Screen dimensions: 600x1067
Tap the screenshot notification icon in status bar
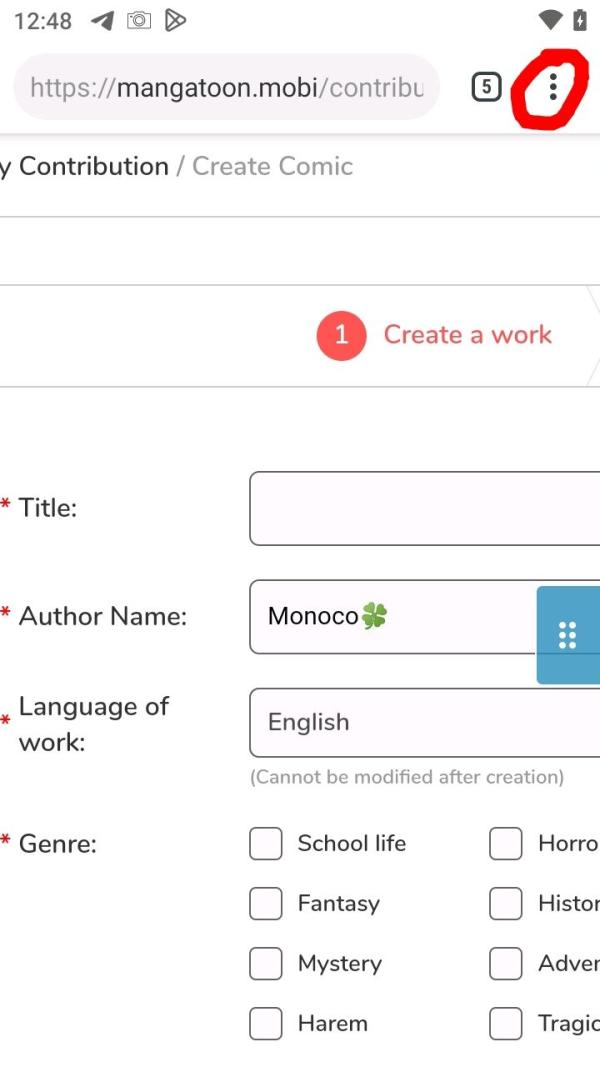pos(139,20)
